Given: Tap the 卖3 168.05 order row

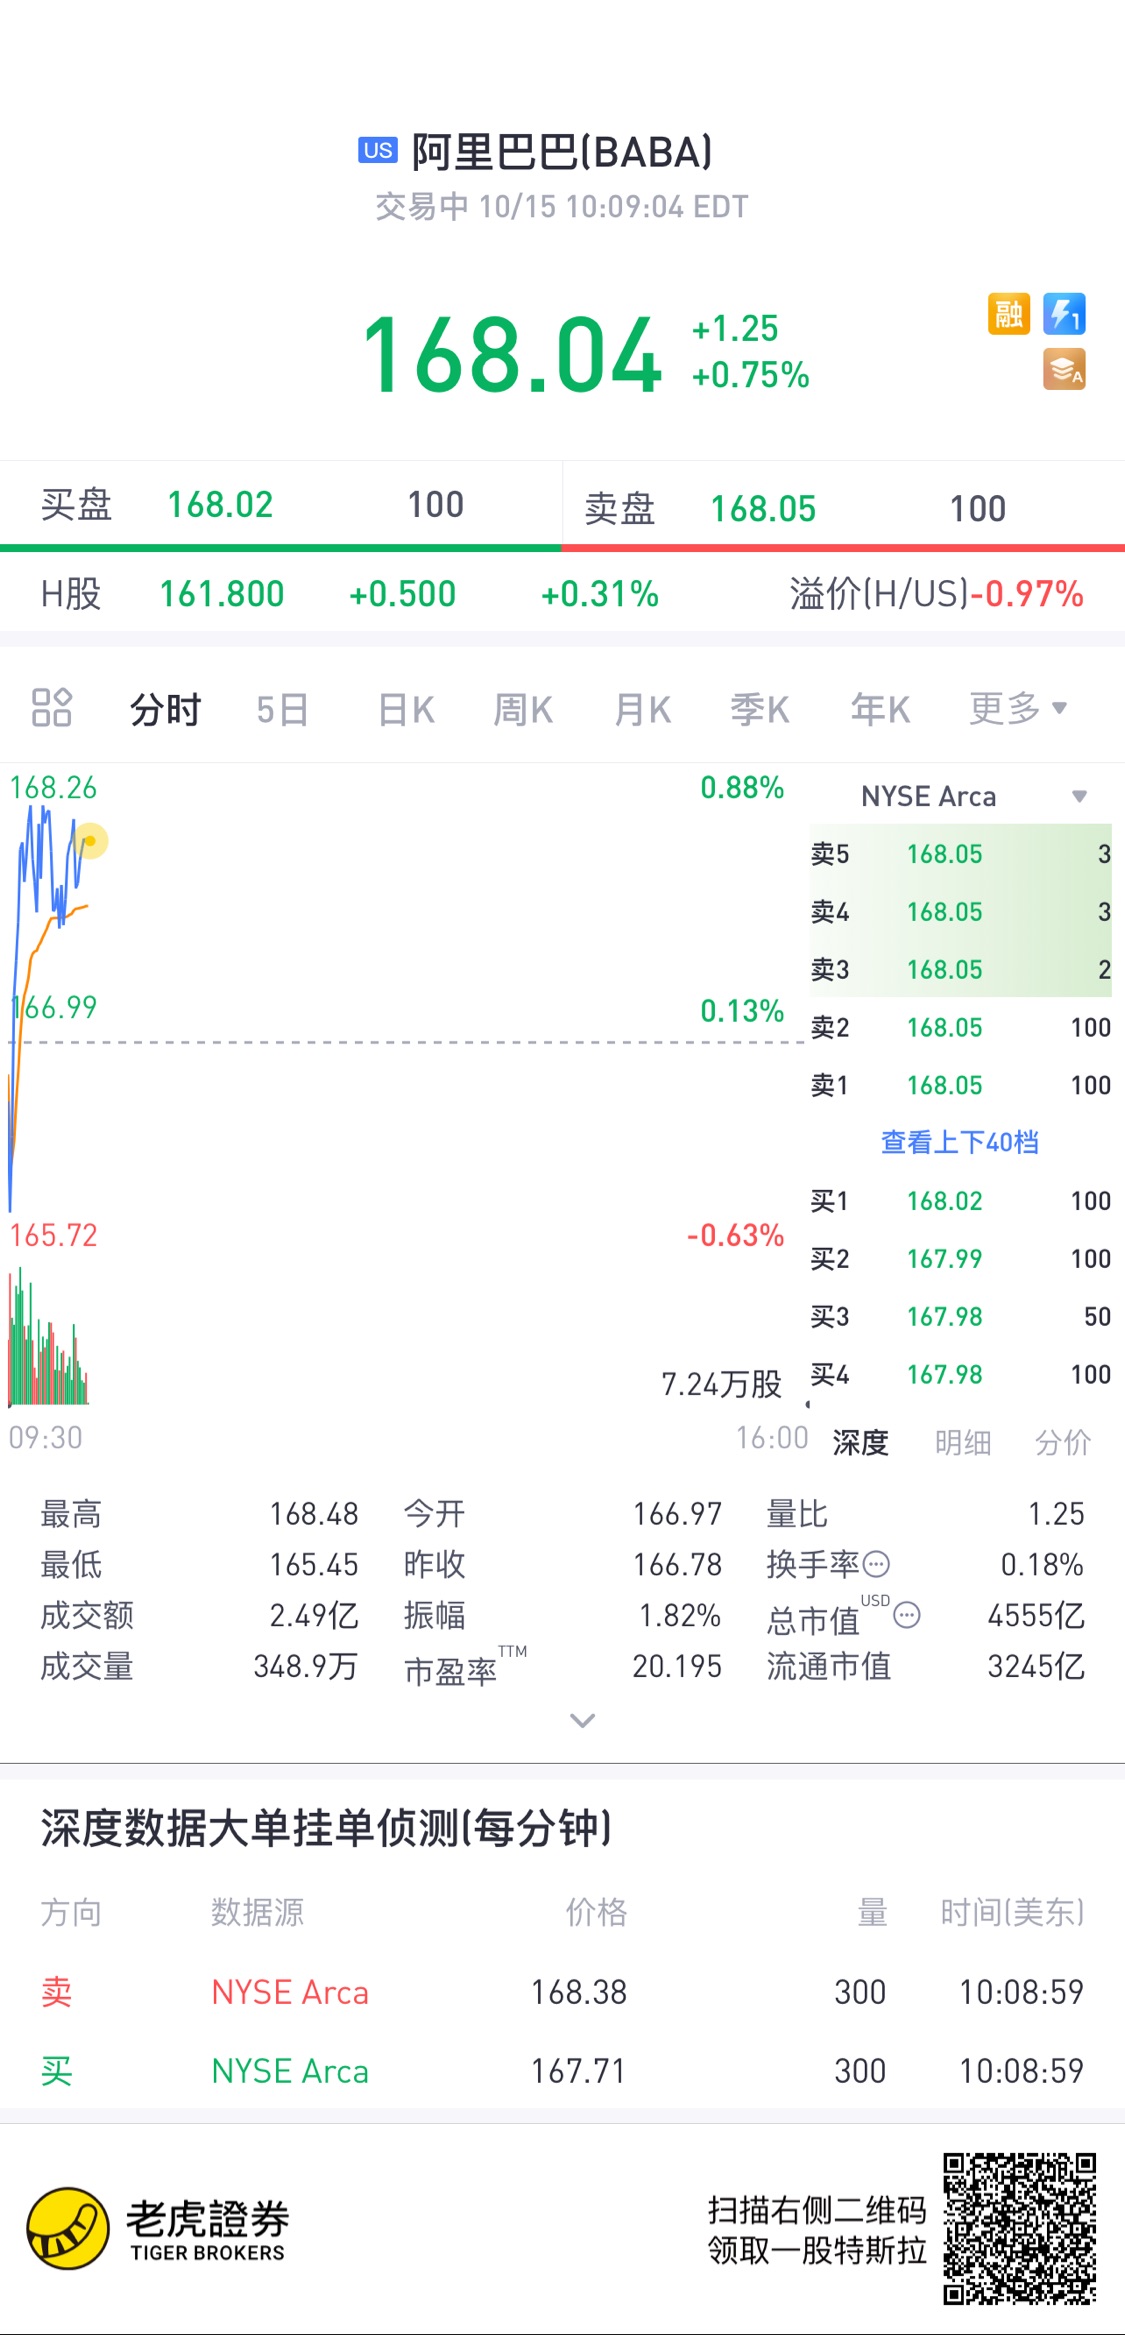Looking at the screenshot, I should click(961, 969).
